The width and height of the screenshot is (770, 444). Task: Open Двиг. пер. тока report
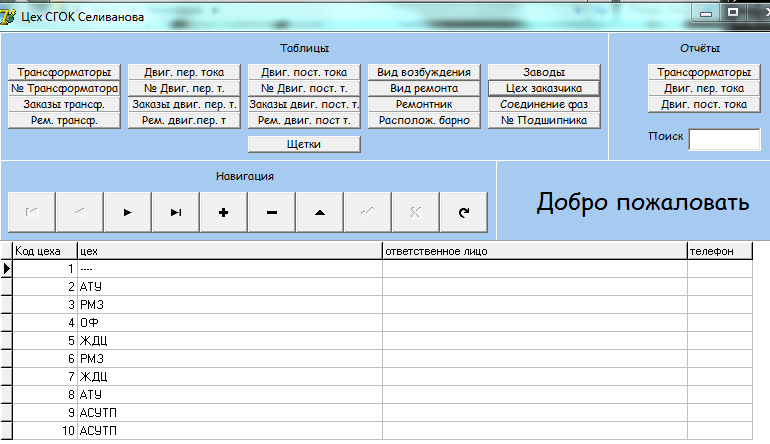[x=704, y=88]
